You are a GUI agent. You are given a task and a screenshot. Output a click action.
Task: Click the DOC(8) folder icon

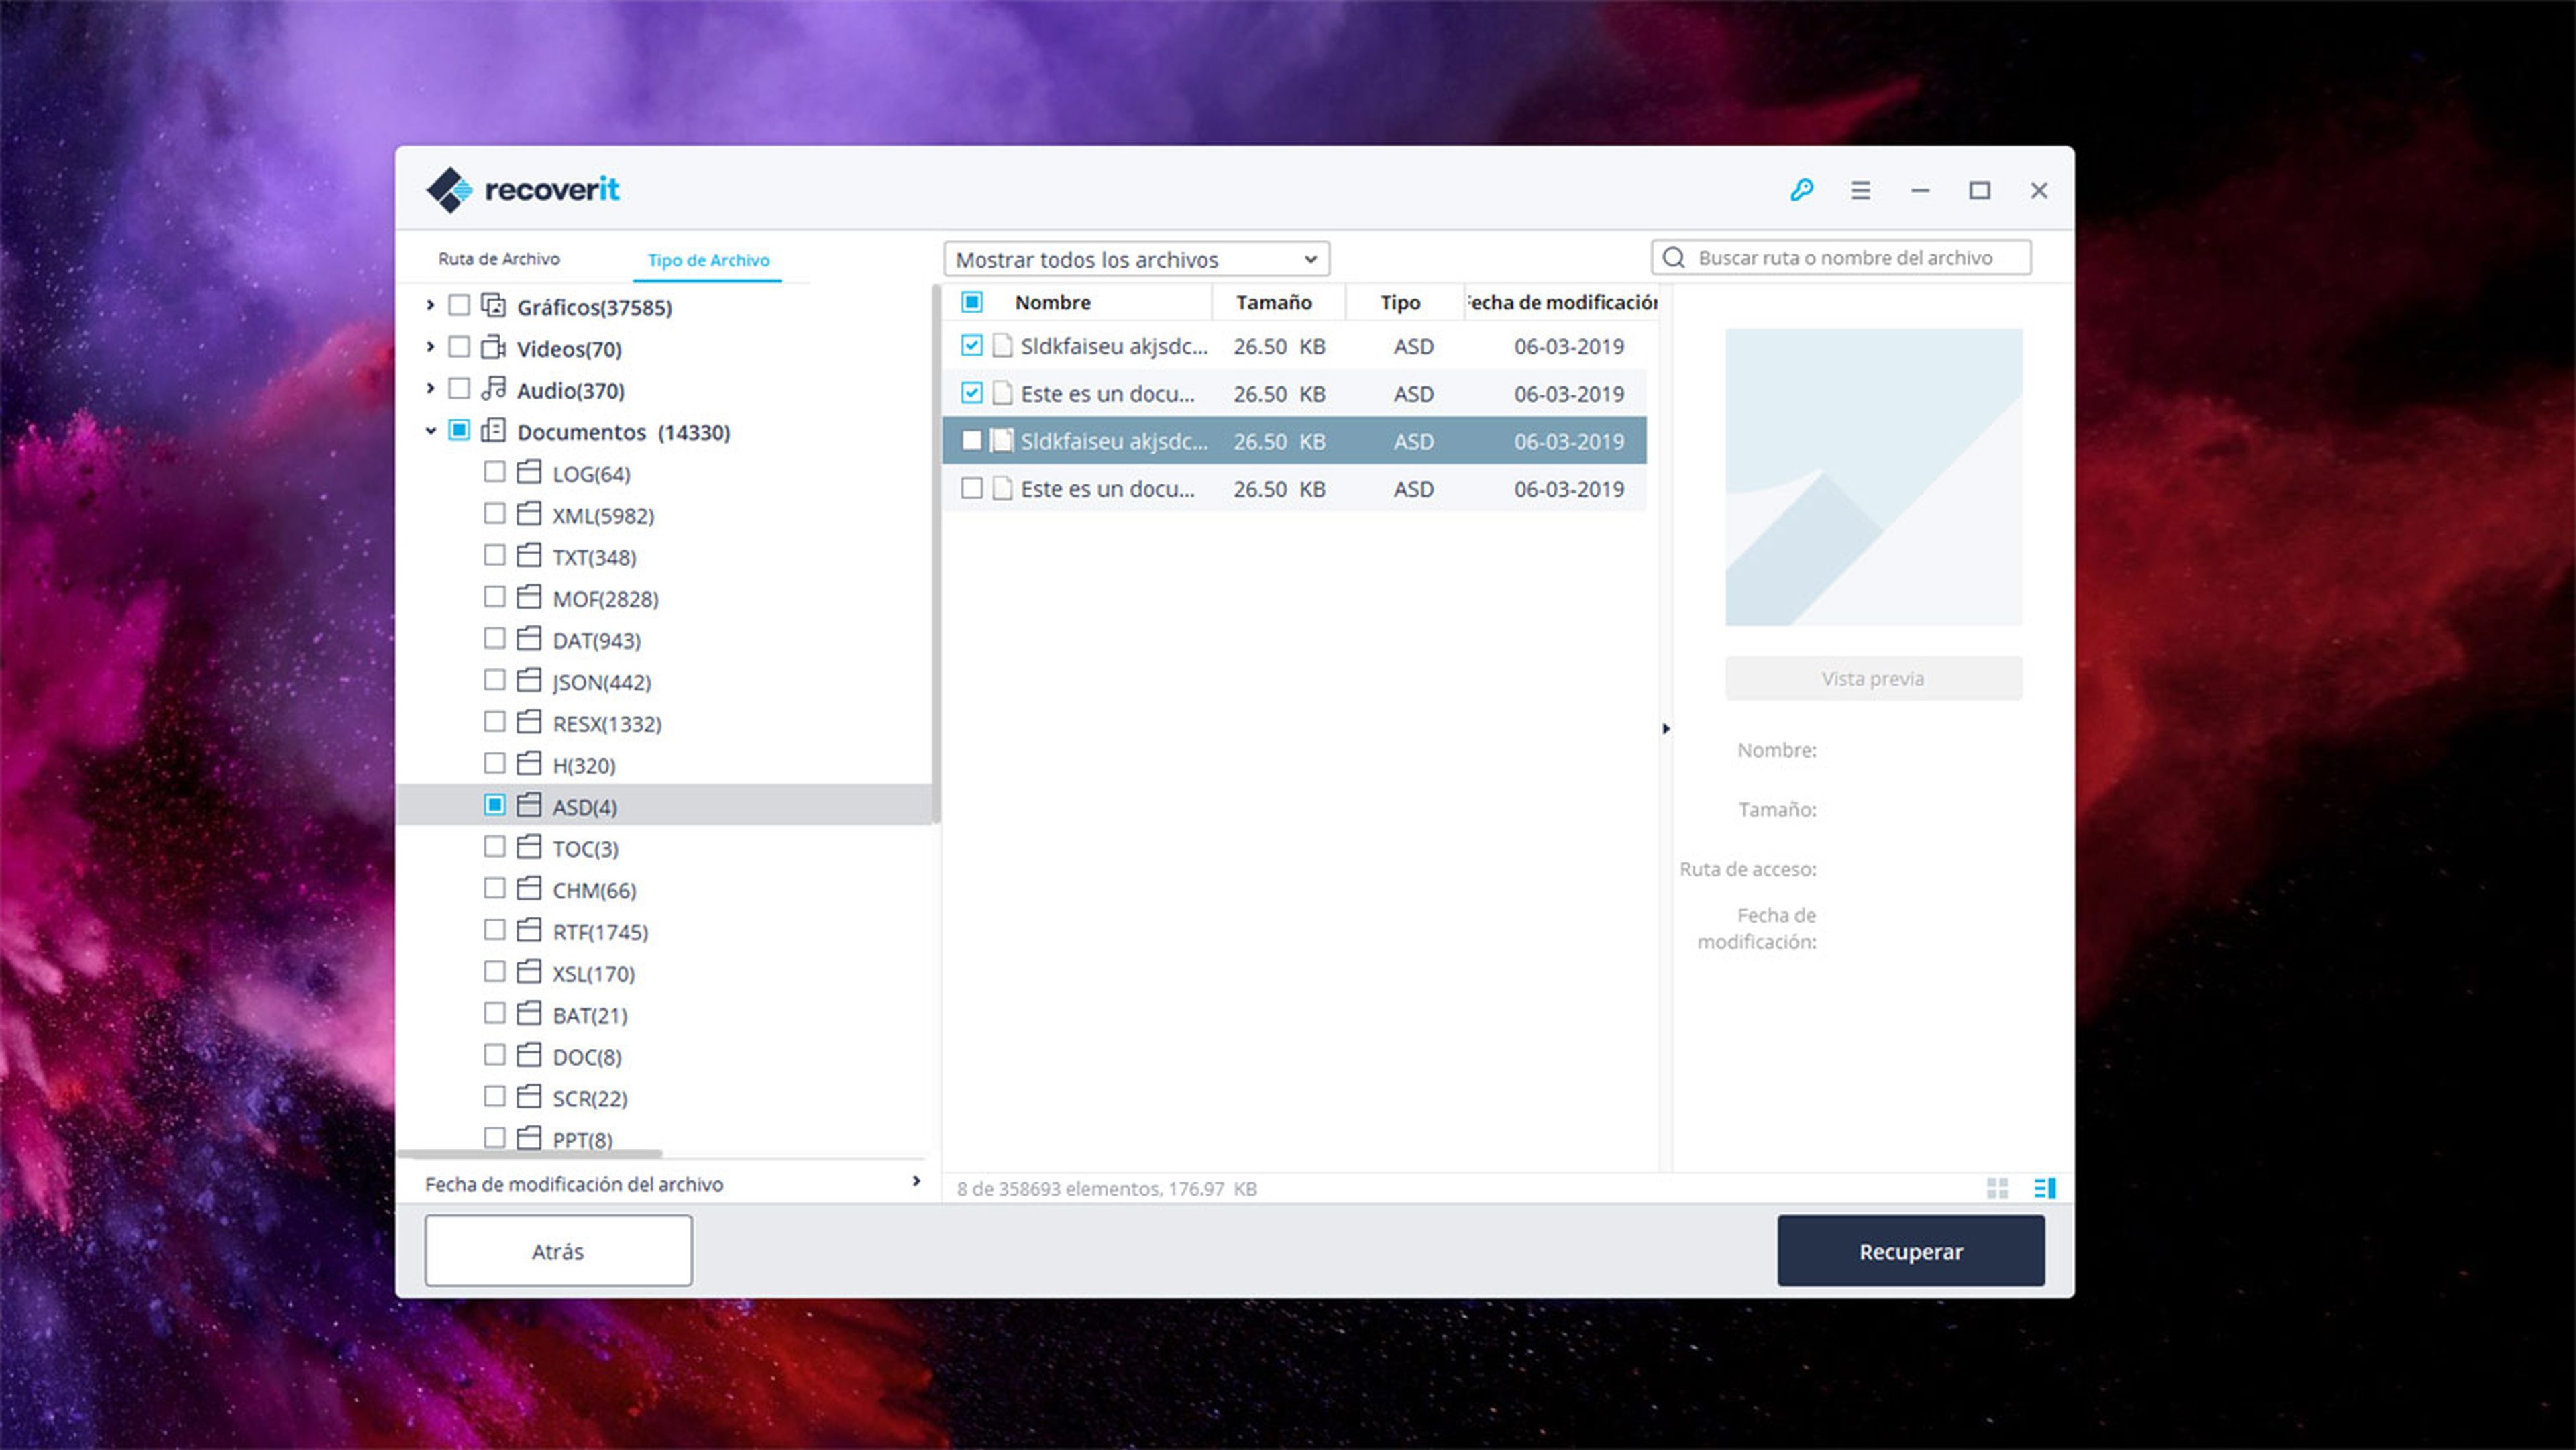(x=529, y=1055)
